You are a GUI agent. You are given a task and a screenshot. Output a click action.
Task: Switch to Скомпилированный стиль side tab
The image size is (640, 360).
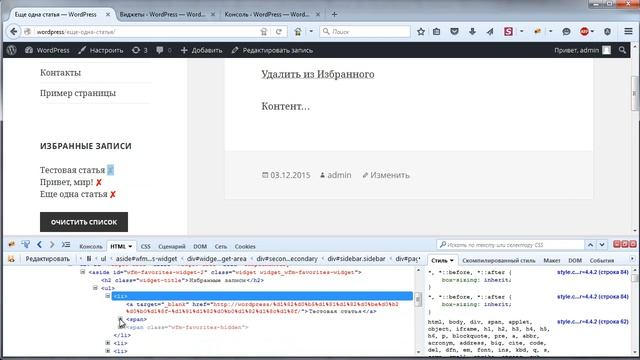coord(499,260)
